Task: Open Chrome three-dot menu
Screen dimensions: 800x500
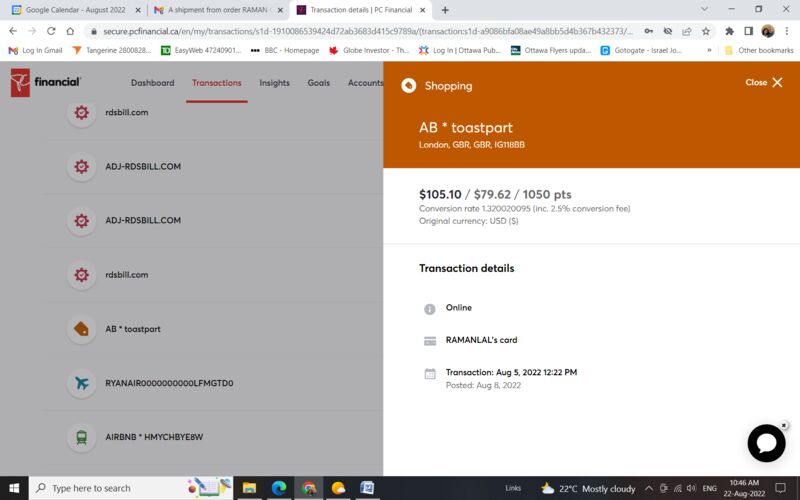Action: (787, 31)
